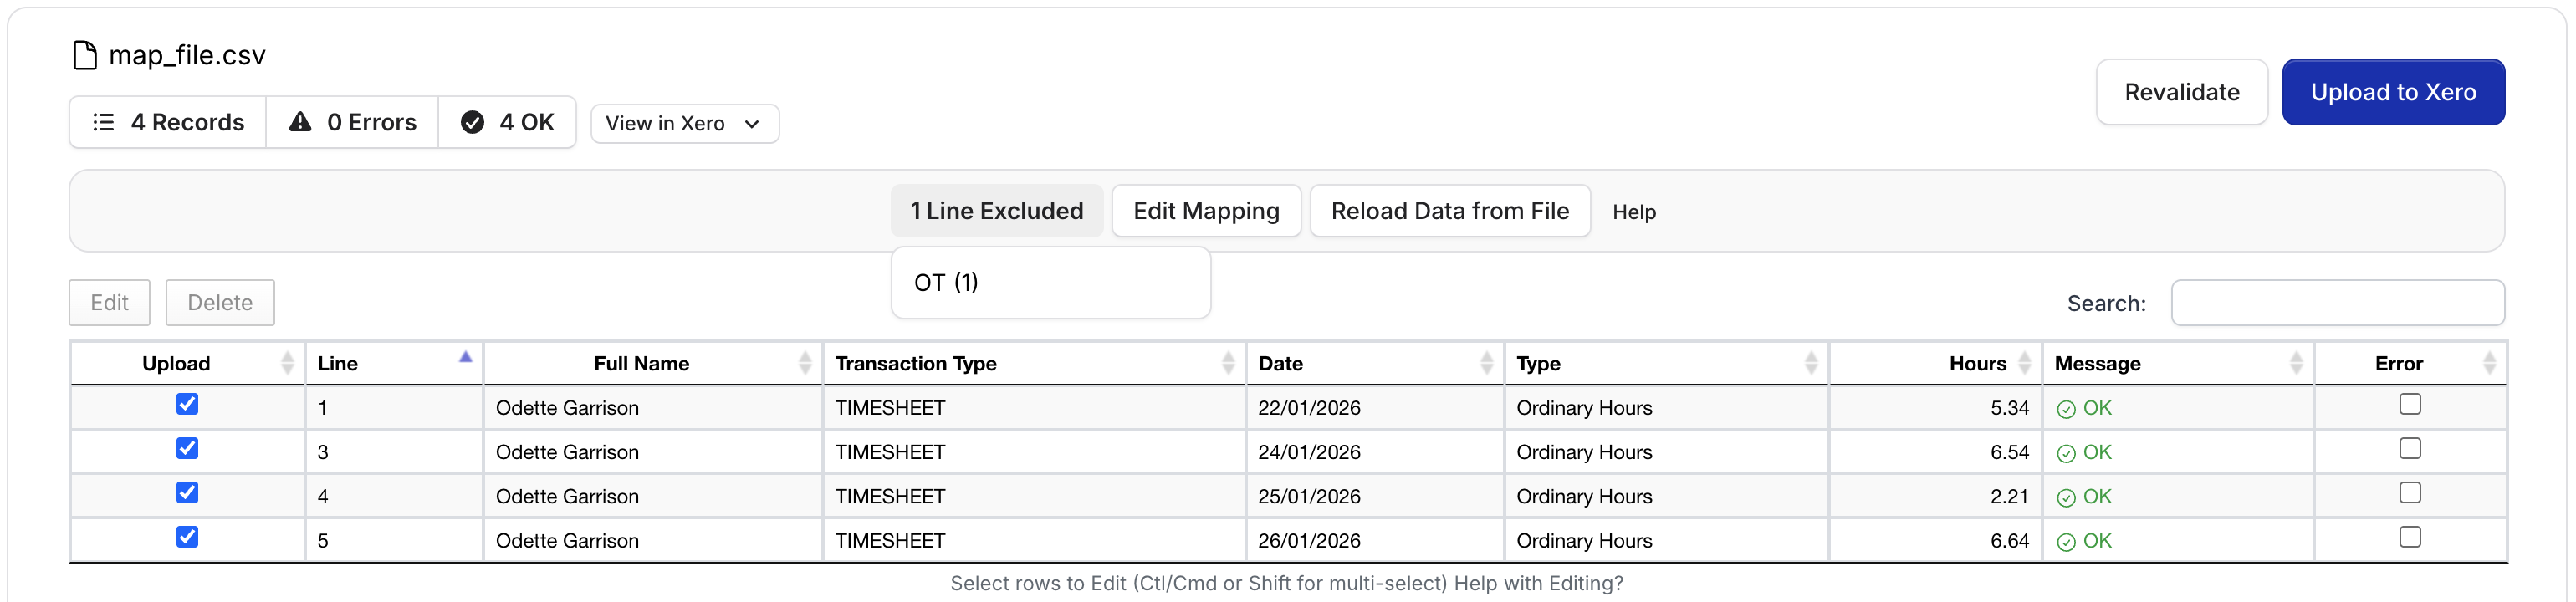This screenshot has height=602, width=2576.
Task: Uncheck Upload checkbox for line 4
Action: [187, 493]
